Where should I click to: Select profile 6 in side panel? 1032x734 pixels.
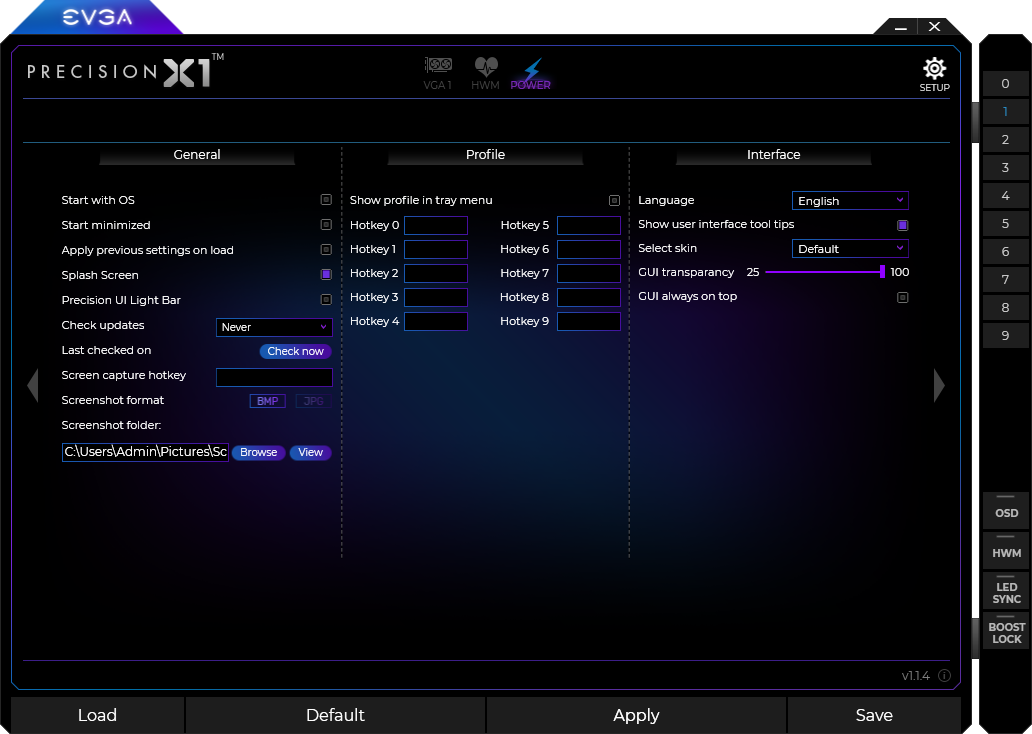[x=1005, y=251]
